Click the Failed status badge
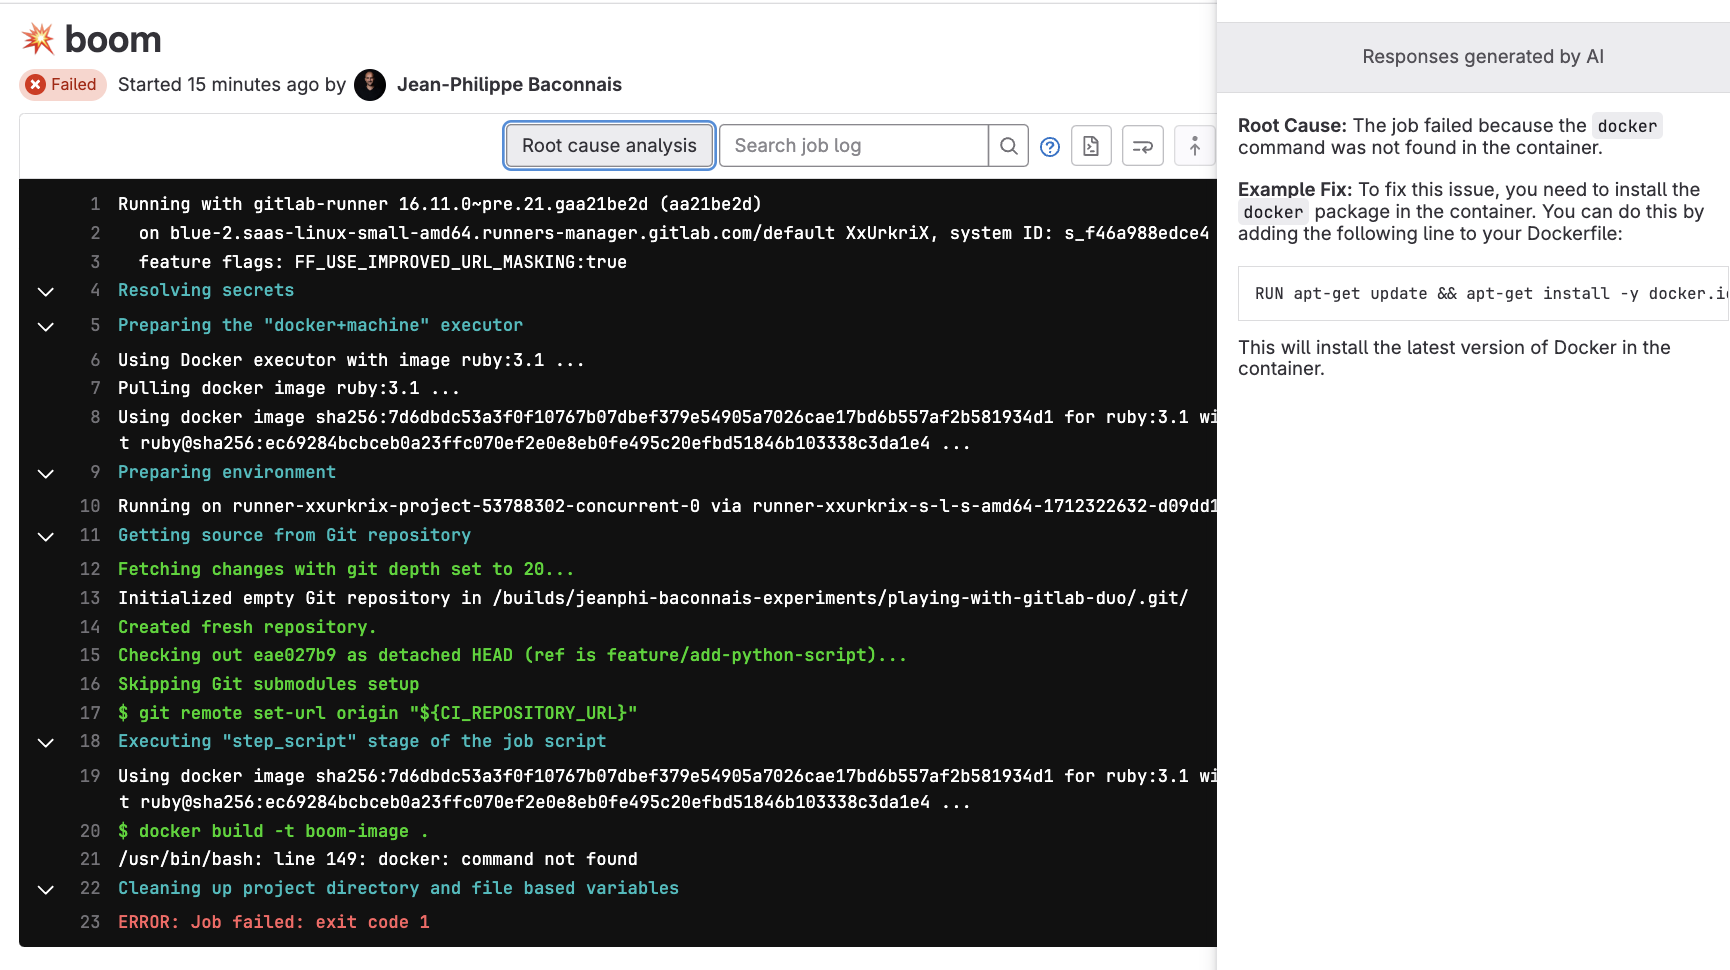Image resolution: width=1730 pixels, height=970 pixels. point(63,85)
